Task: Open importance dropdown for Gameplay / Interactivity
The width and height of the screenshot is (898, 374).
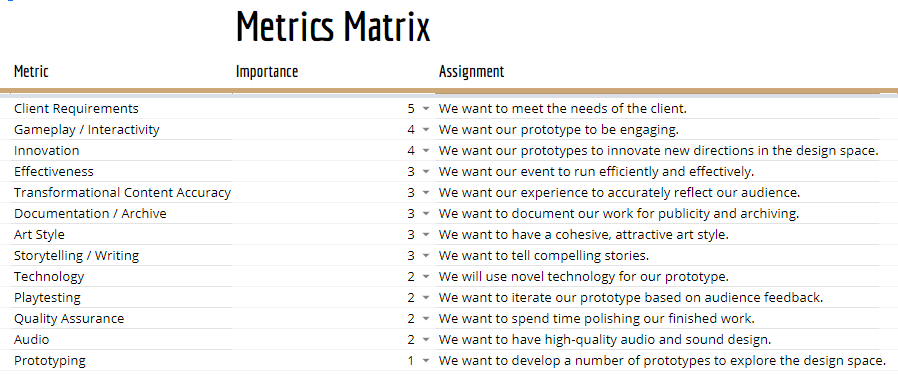Action: [x=426, y=130]
